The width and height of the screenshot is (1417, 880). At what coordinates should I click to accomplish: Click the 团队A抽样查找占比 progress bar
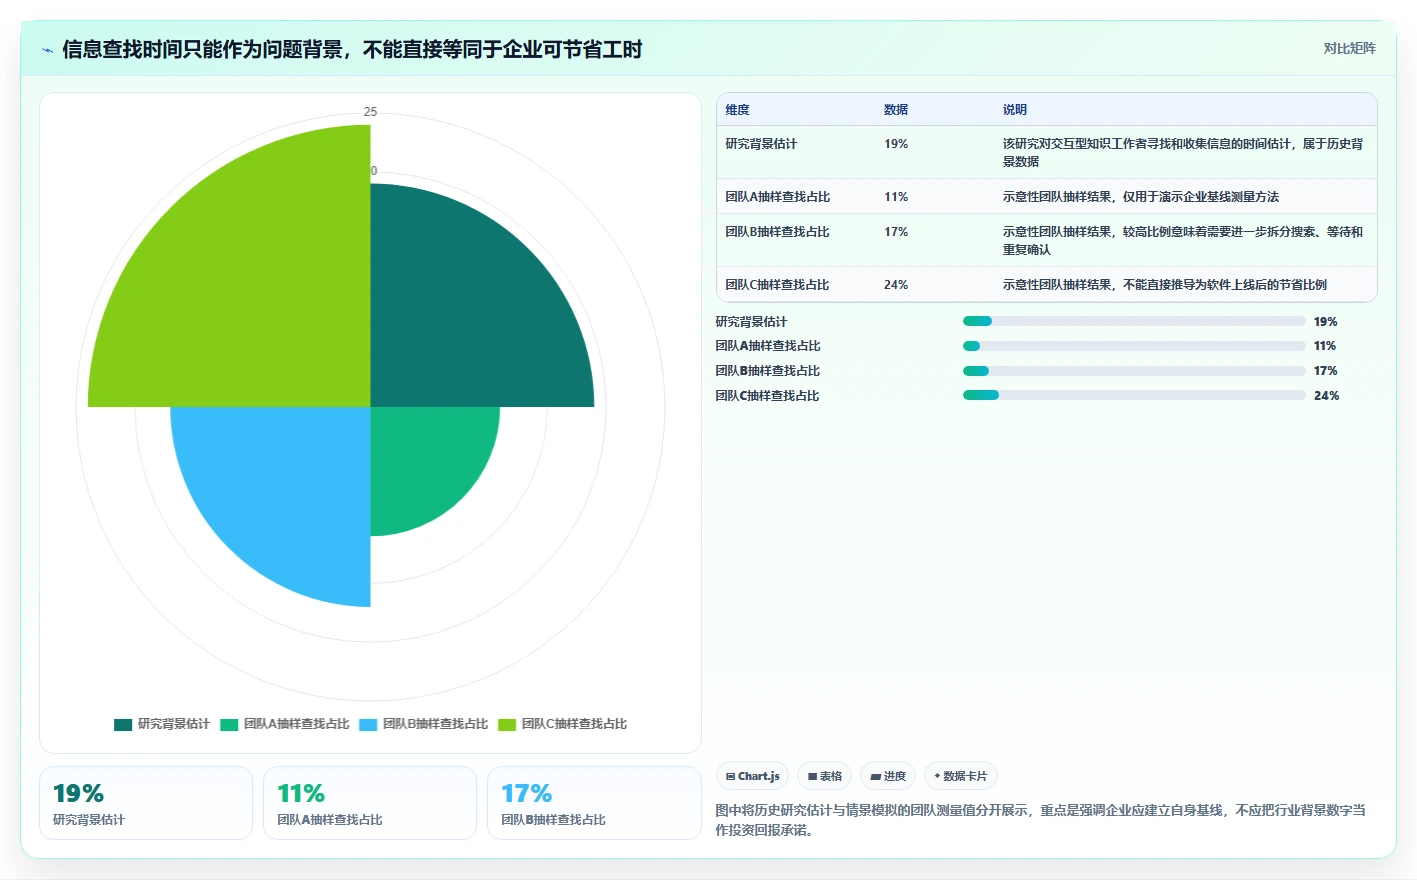[x=1134, y=346]
